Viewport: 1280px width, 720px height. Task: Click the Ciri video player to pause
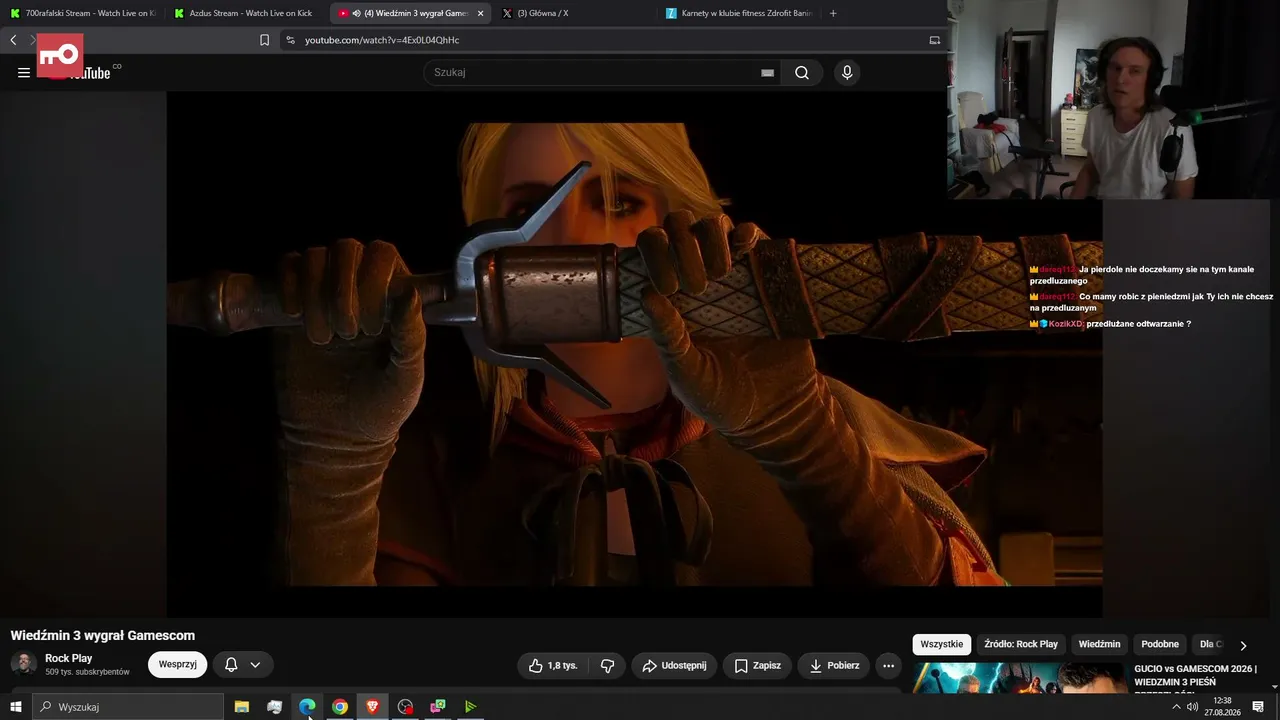tap(634, 354)
